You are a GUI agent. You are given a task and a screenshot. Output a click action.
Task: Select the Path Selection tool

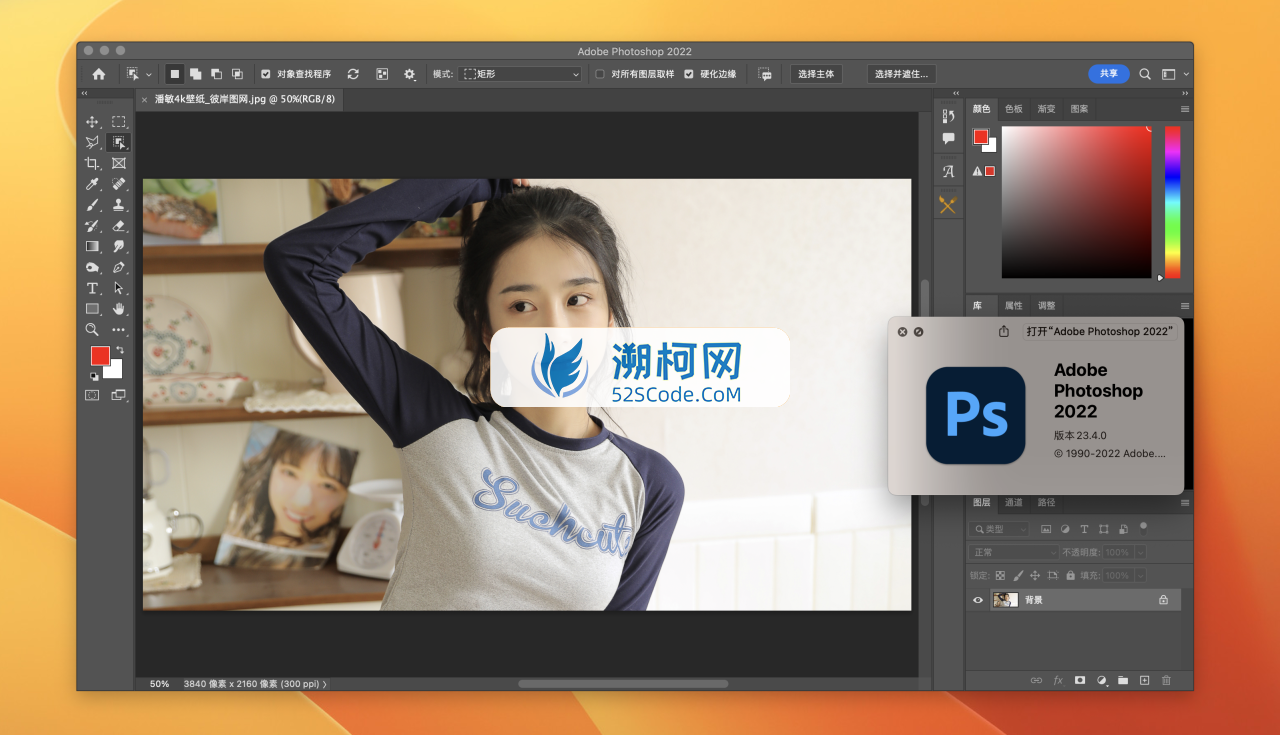(119, 288)
